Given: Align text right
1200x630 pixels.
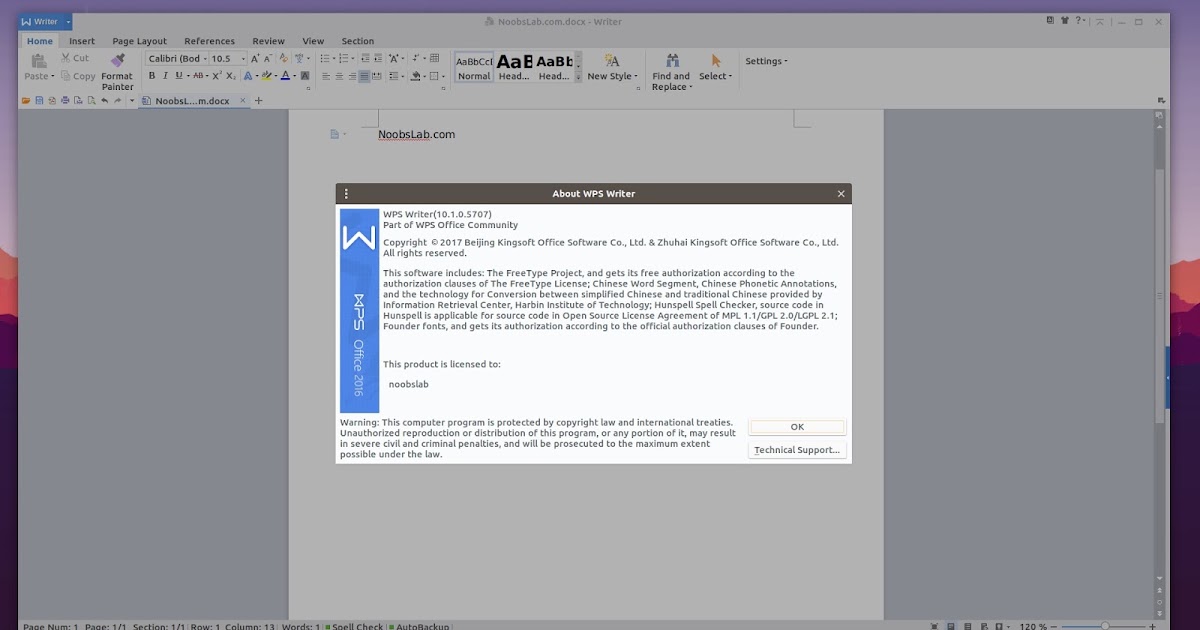Looking at the screenshot, I should tap(352, 76).
